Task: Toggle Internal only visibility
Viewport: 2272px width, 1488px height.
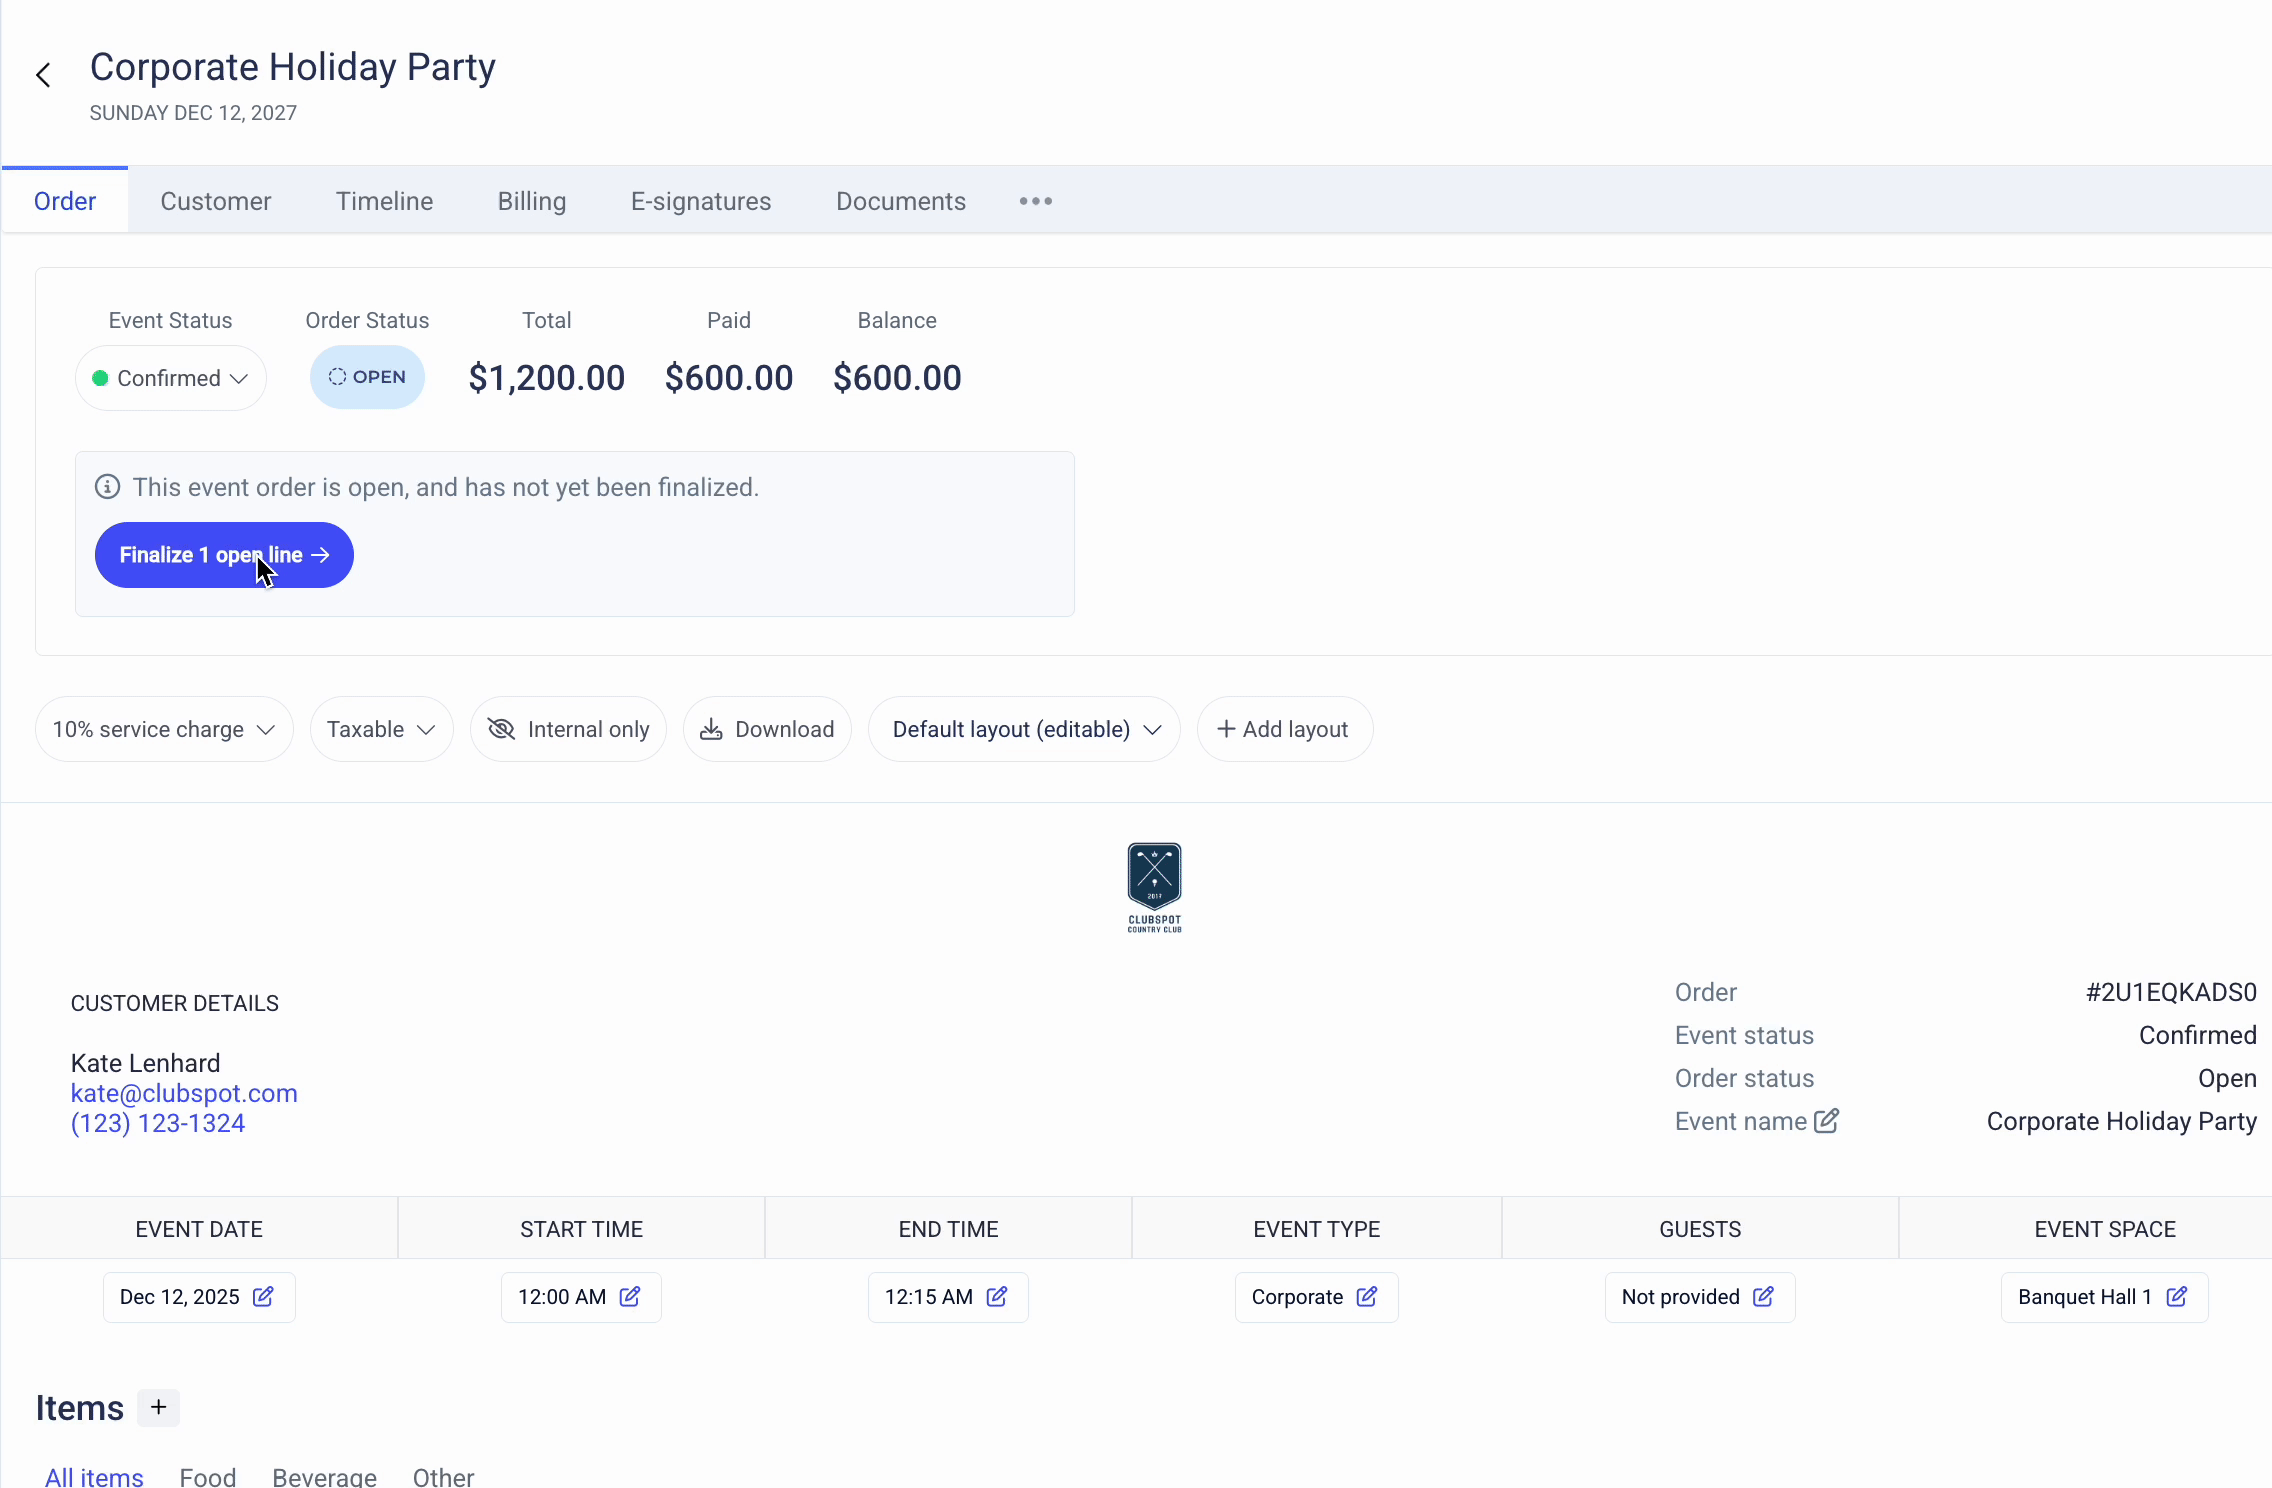Action: (568, 729)
